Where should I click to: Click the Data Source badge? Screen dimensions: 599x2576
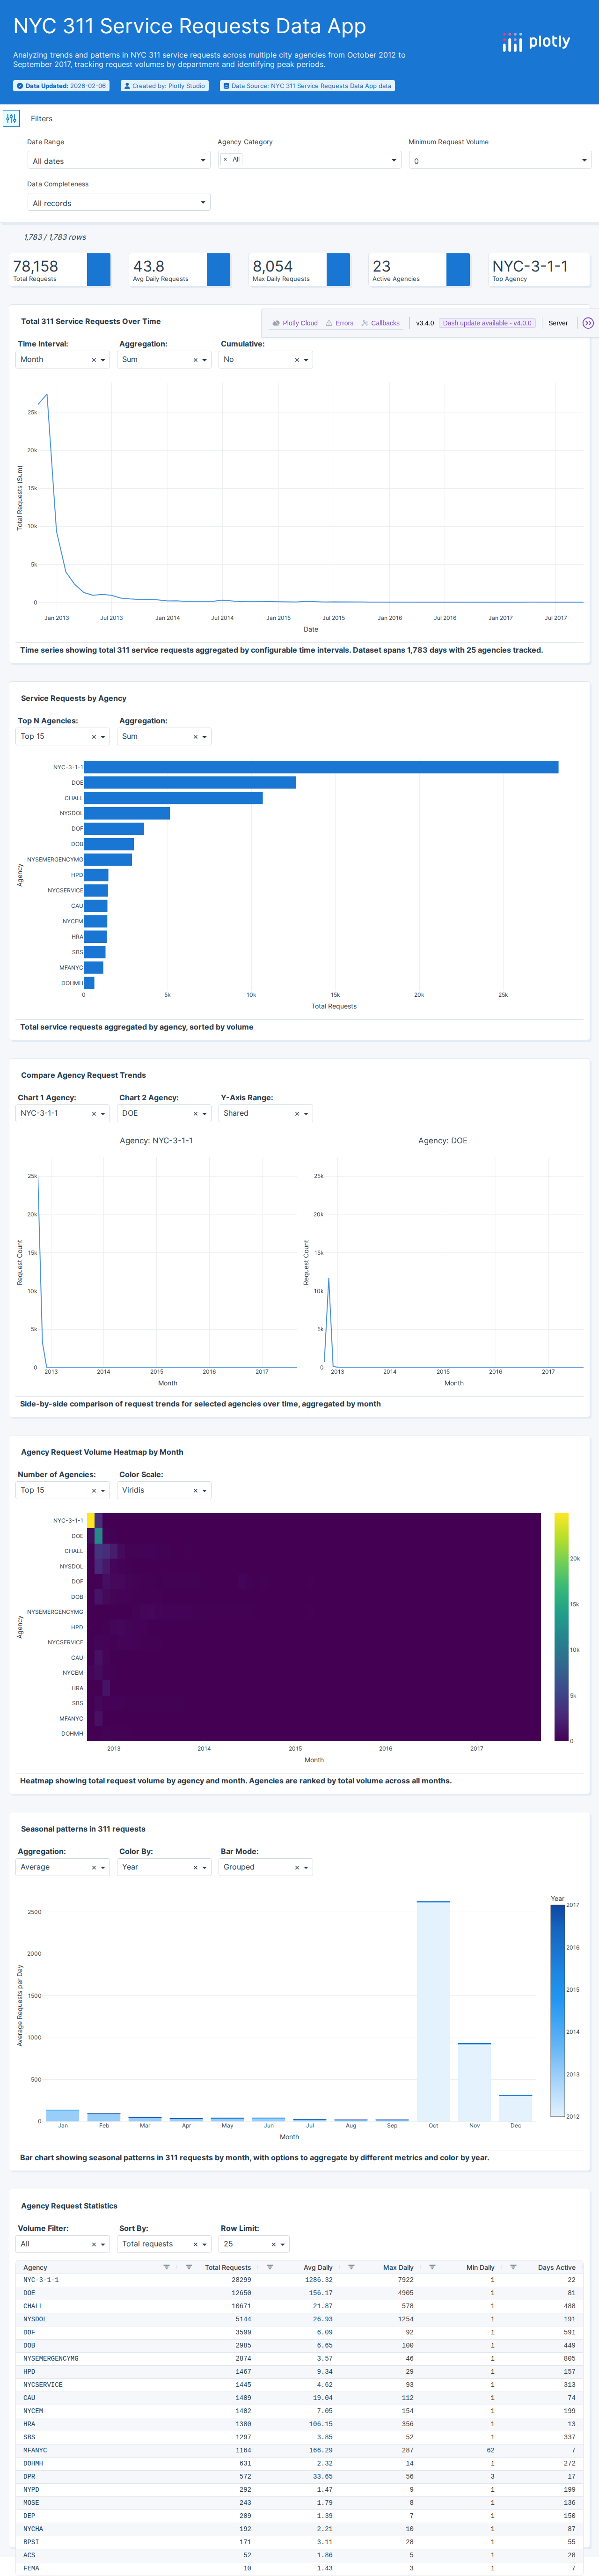point(307,86)
